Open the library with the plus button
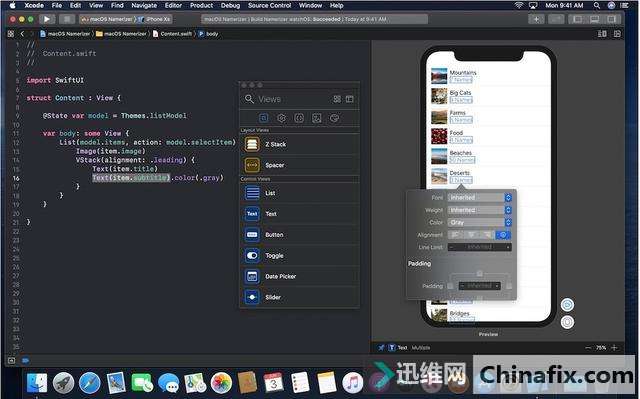 point(536,19)
